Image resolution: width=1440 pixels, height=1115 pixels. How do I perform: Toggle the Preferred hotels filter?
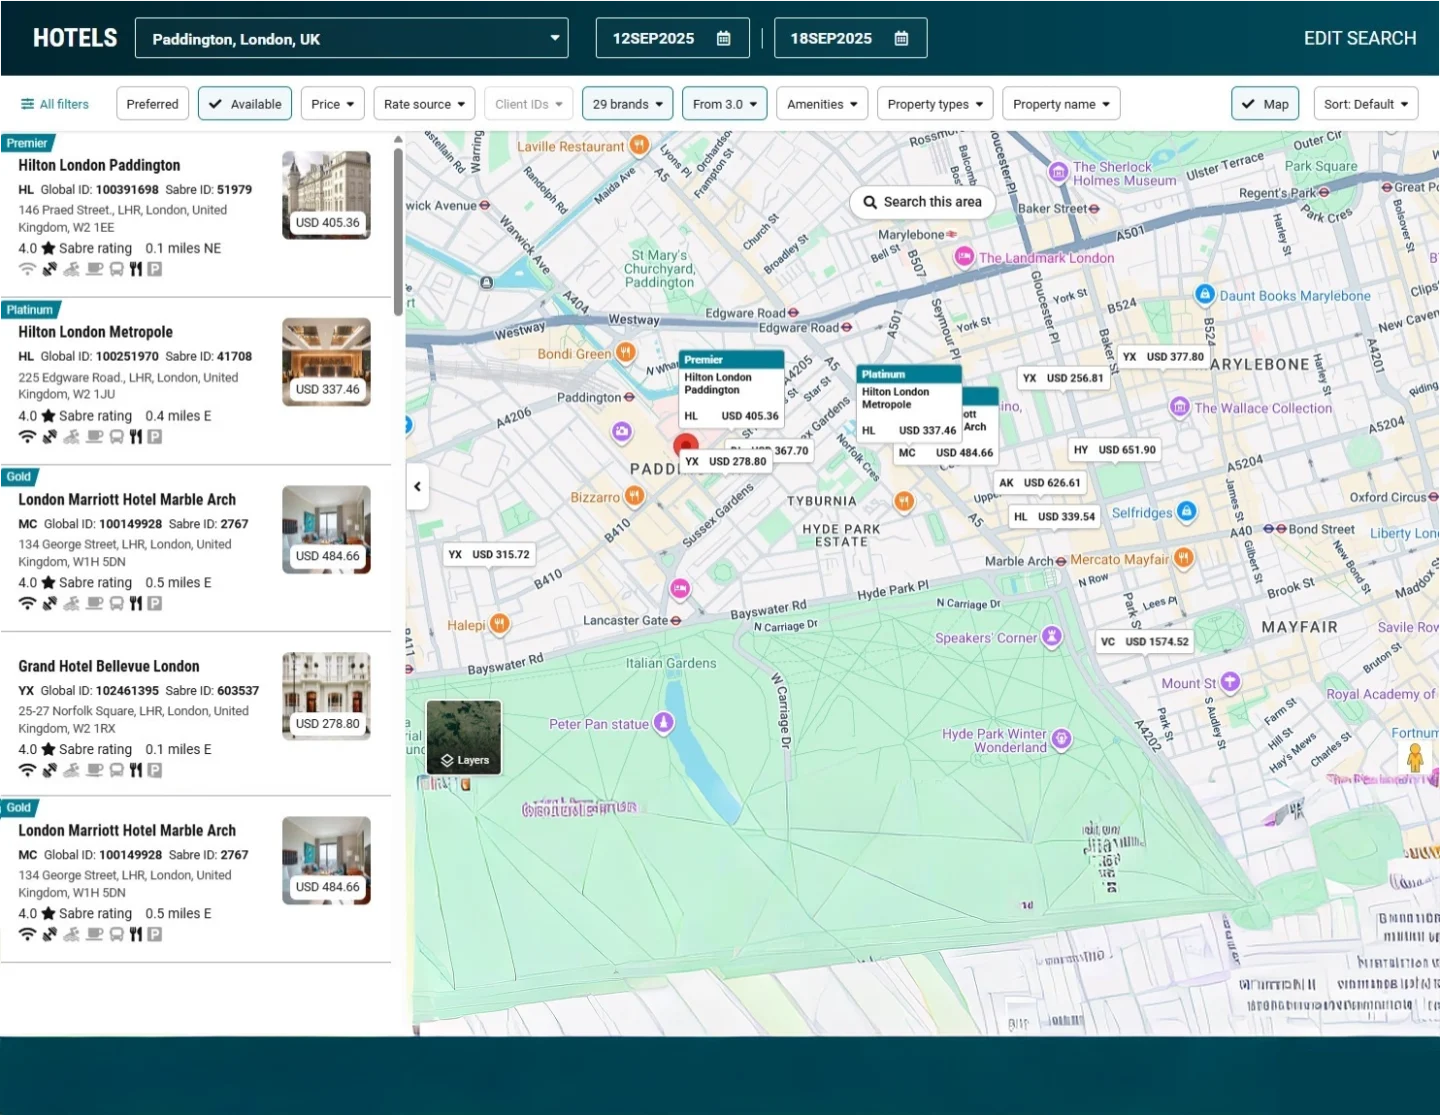(152, 103)
